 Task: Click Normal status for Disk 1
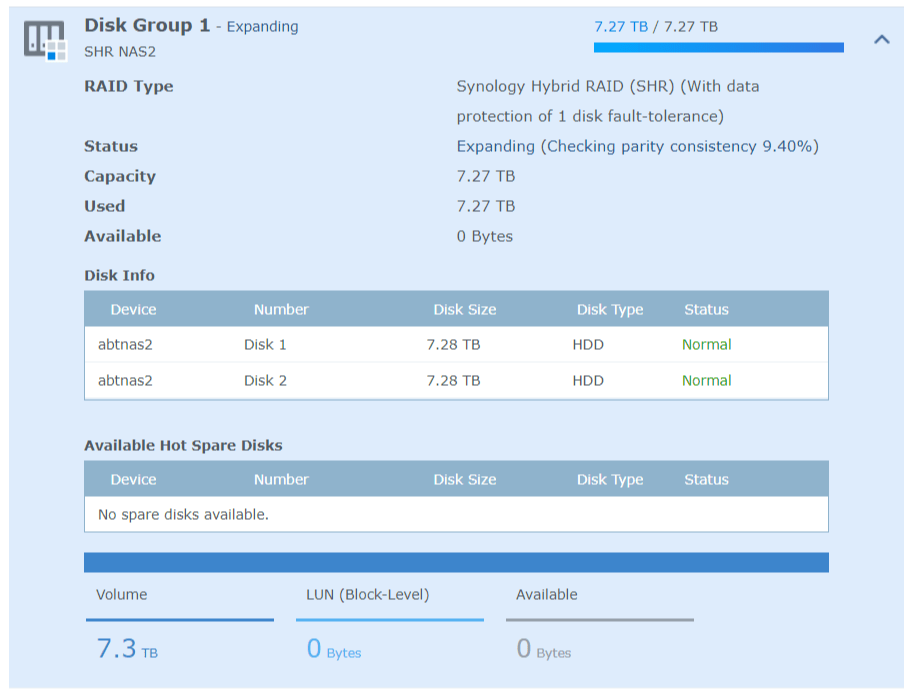click(x=706, y=345)
